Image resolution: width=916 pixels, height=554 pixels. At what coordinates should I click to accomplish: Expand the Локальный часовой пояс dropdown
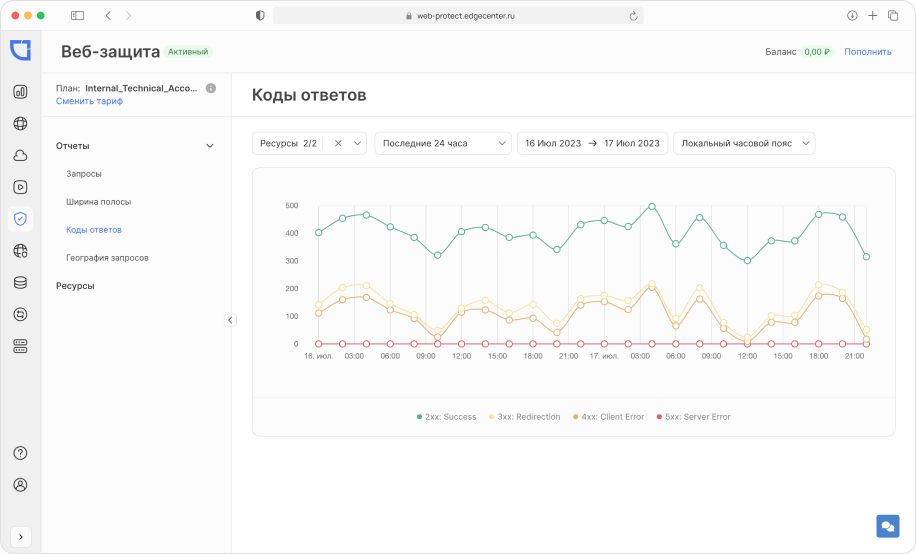pyautogui.click(x=744, y=143)
